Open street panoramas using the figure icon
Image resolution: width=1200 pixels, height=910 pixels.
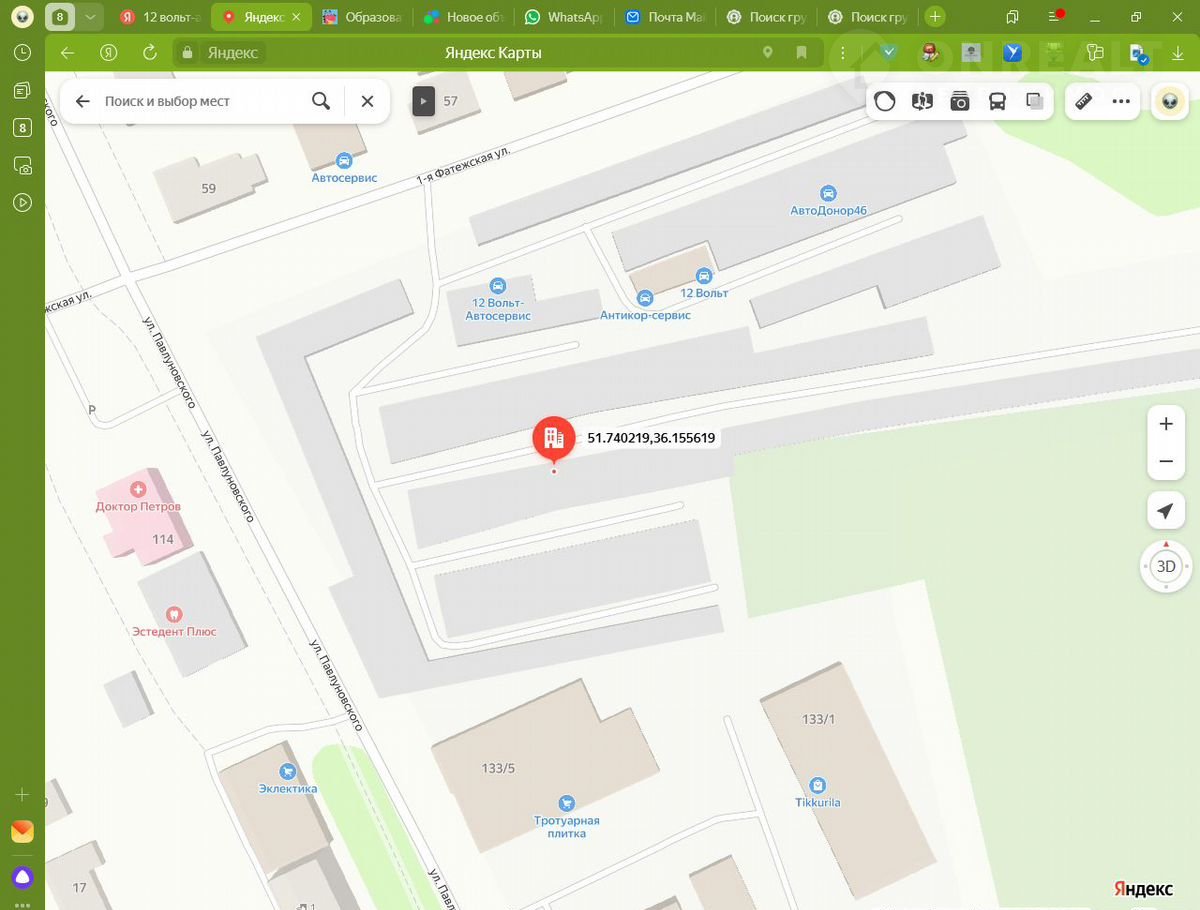(x=922, y=101)
